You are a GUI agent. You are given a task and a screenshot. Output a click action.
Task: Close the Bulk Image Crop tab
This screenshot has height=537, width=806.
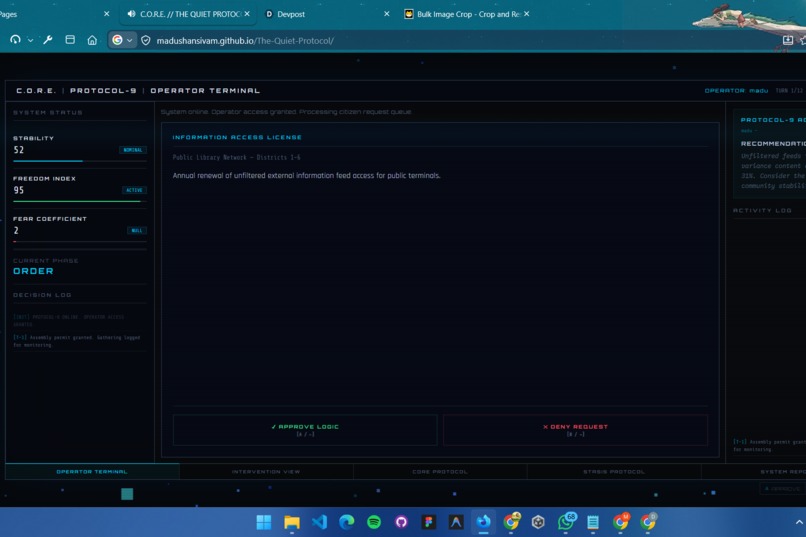(x=526, y=14)
